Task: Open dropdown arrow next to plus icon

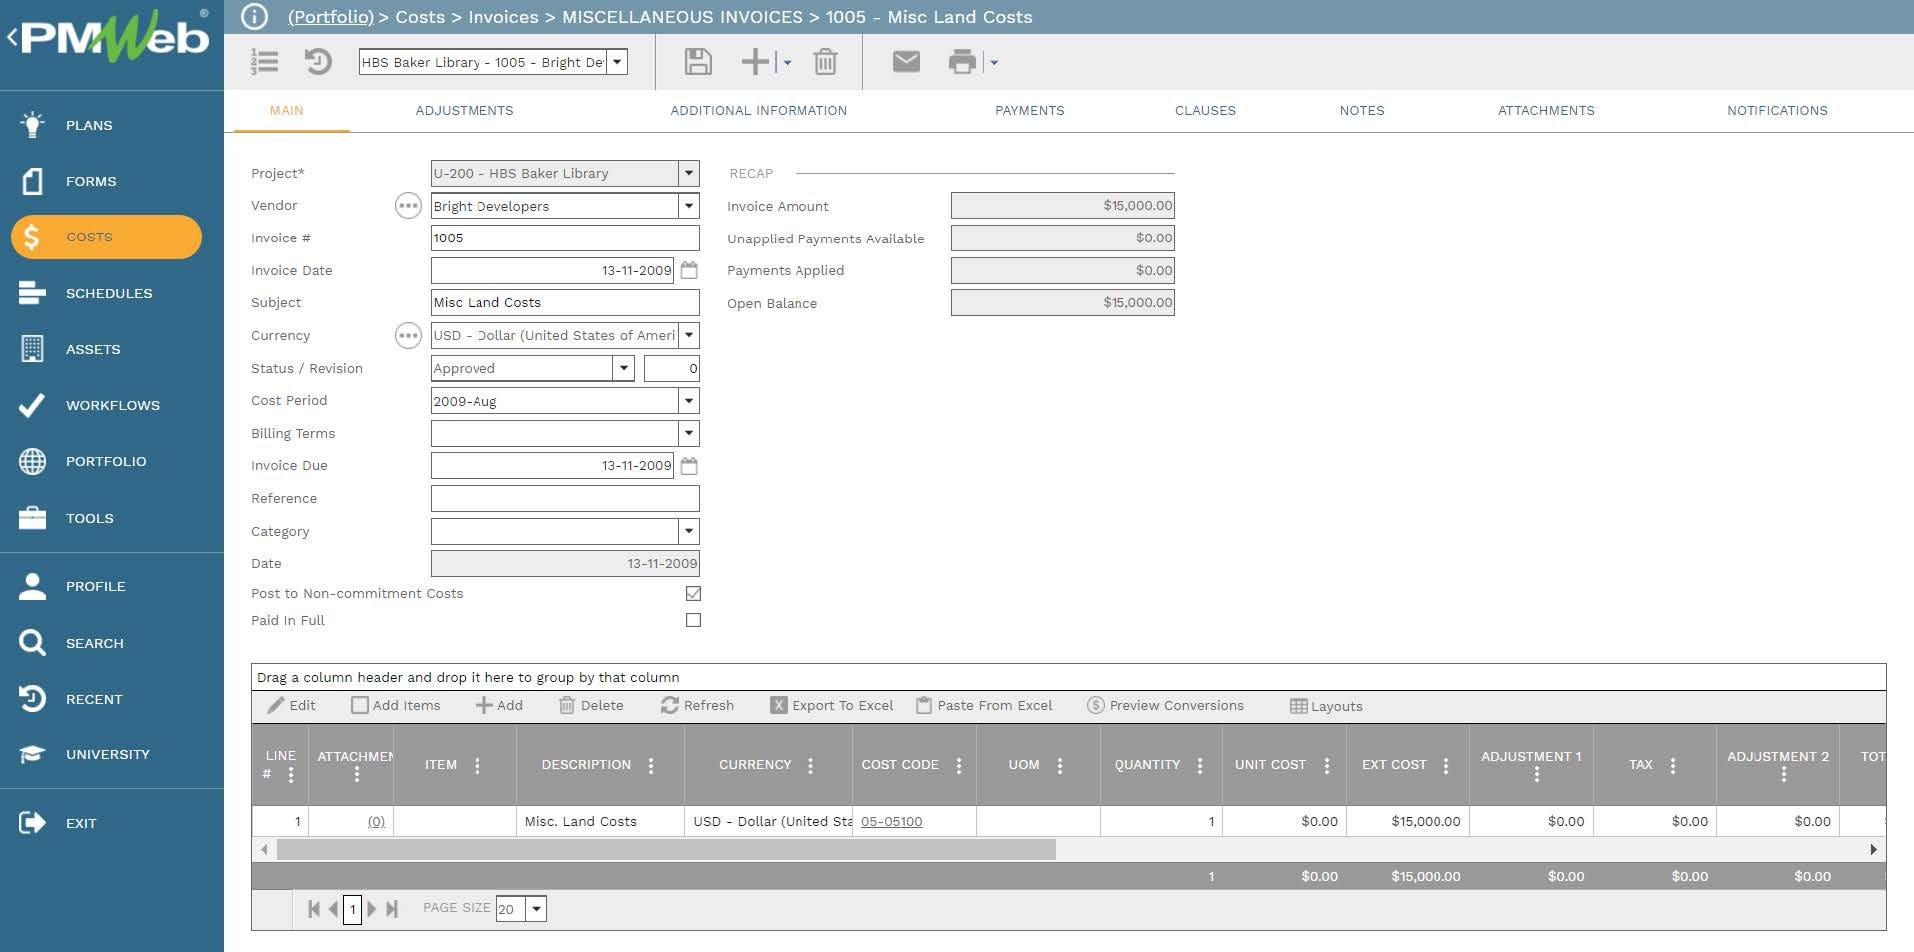Action: [x=787, y=62]
